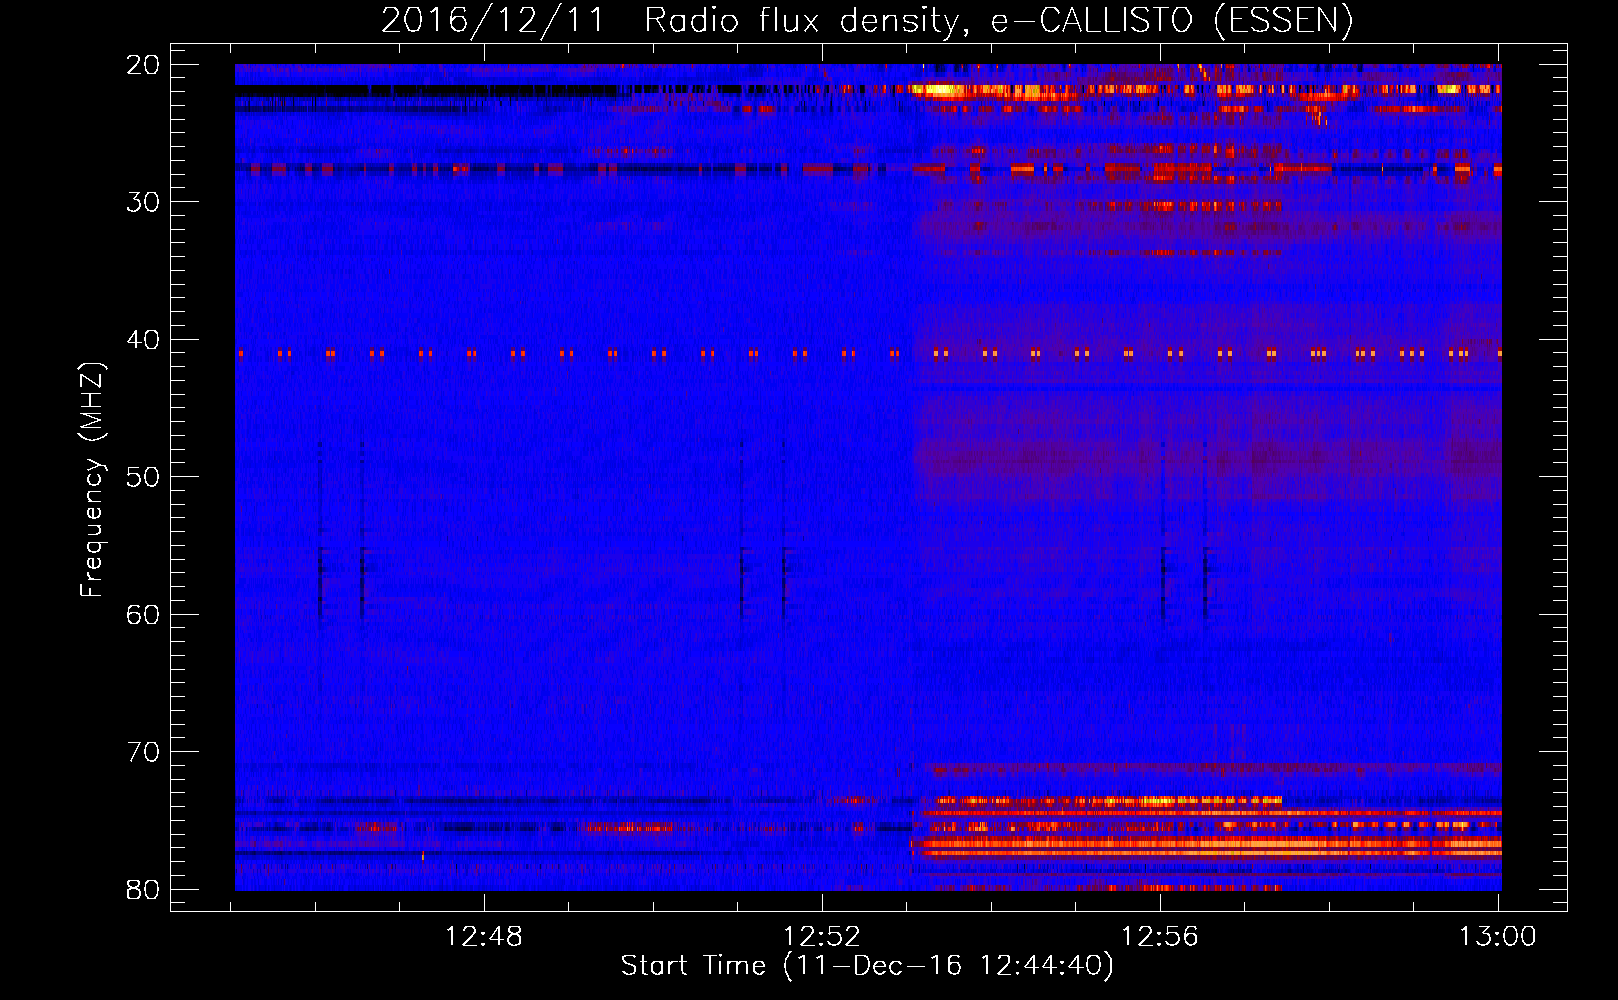Click the 12:56 time tick label
Image resolution: width=1618 pixels, height=1000 pixels.
coord(1160,937)
